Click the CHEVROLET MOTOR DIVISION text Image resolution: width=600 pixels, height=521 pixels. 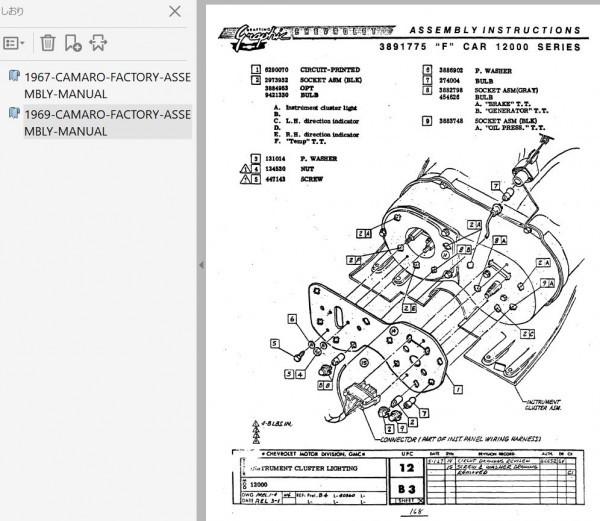(313, 454)
